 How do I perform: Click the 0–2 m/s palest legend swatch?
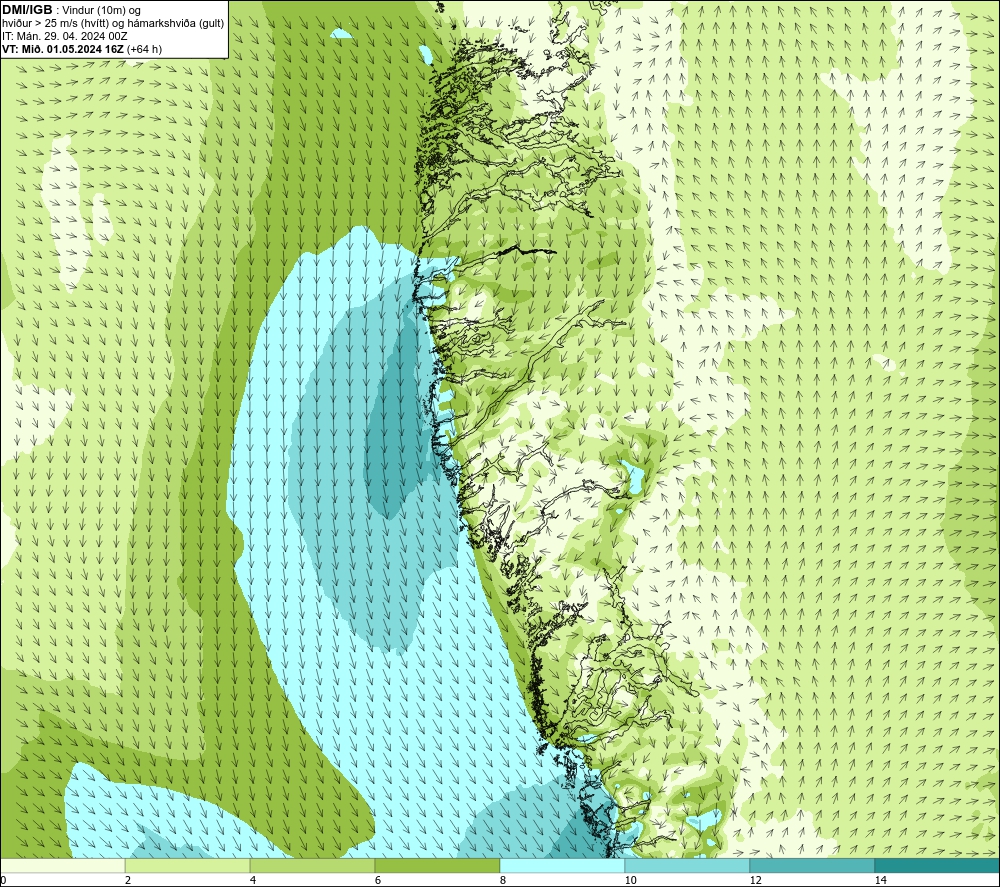[x=62, y=866]
